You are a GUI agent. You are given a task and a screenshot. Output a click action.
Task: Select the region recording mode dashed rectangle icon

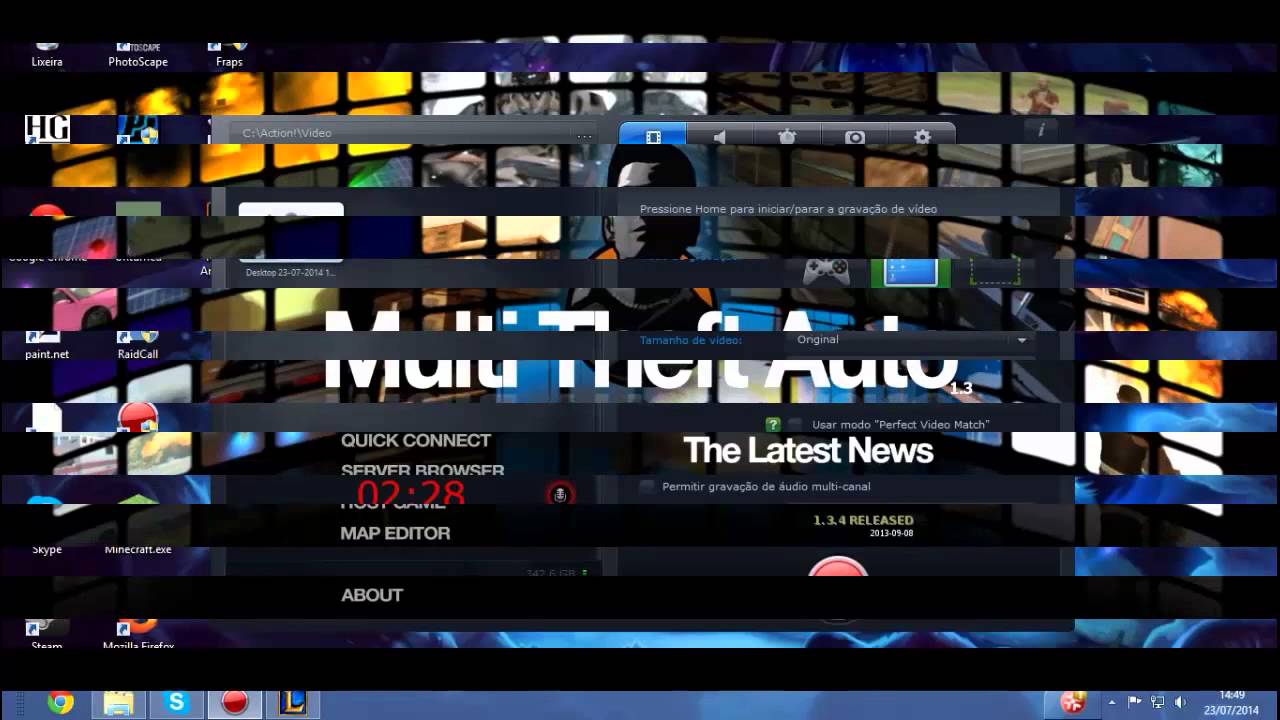(995, 271)
